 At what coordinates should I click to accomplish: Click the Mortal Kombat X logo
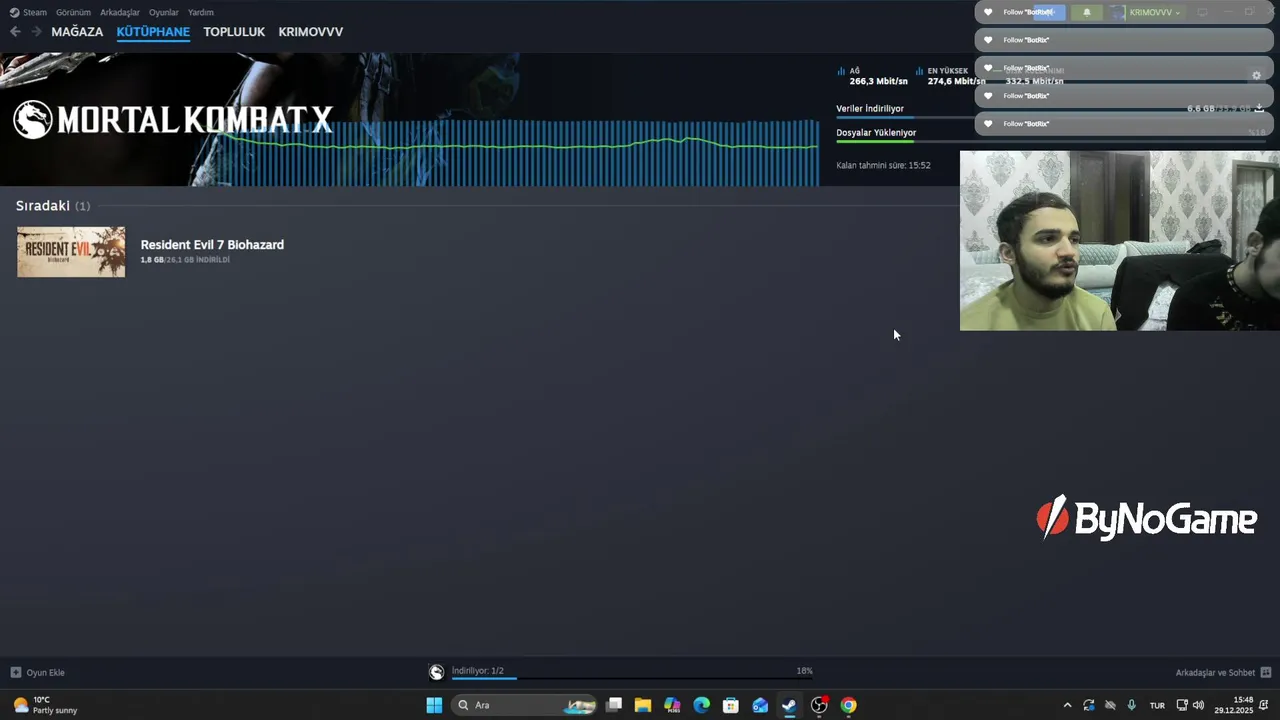[x=172, y=120]
